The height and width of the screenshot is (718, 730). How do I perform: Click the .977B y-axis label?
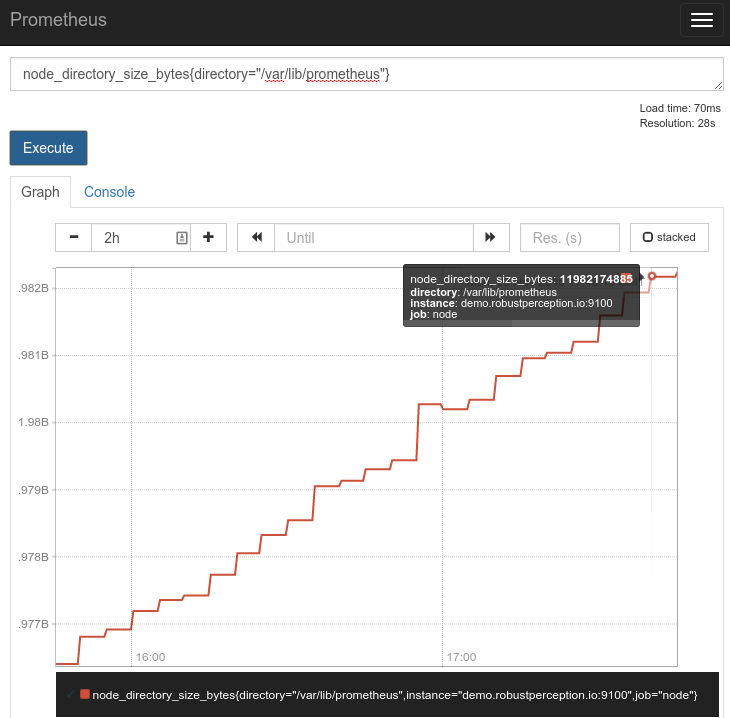pyautogui.click(x=33, y=624)
